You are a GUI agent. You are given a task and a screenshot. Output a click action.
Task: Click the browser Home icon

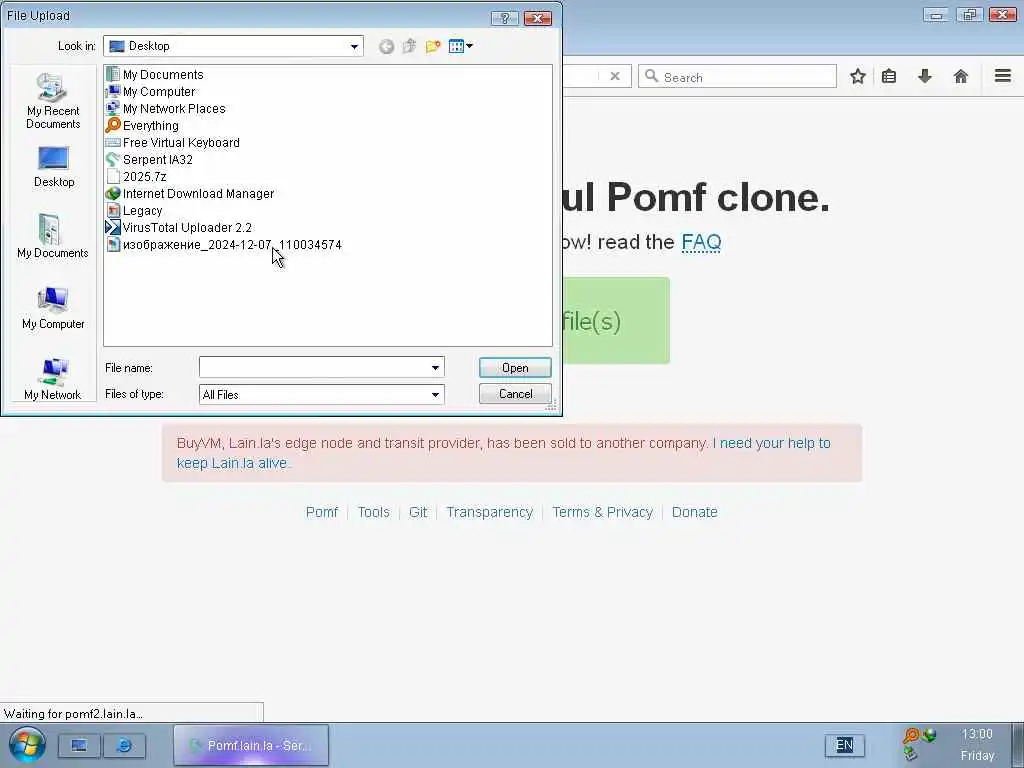click(961, 76)
